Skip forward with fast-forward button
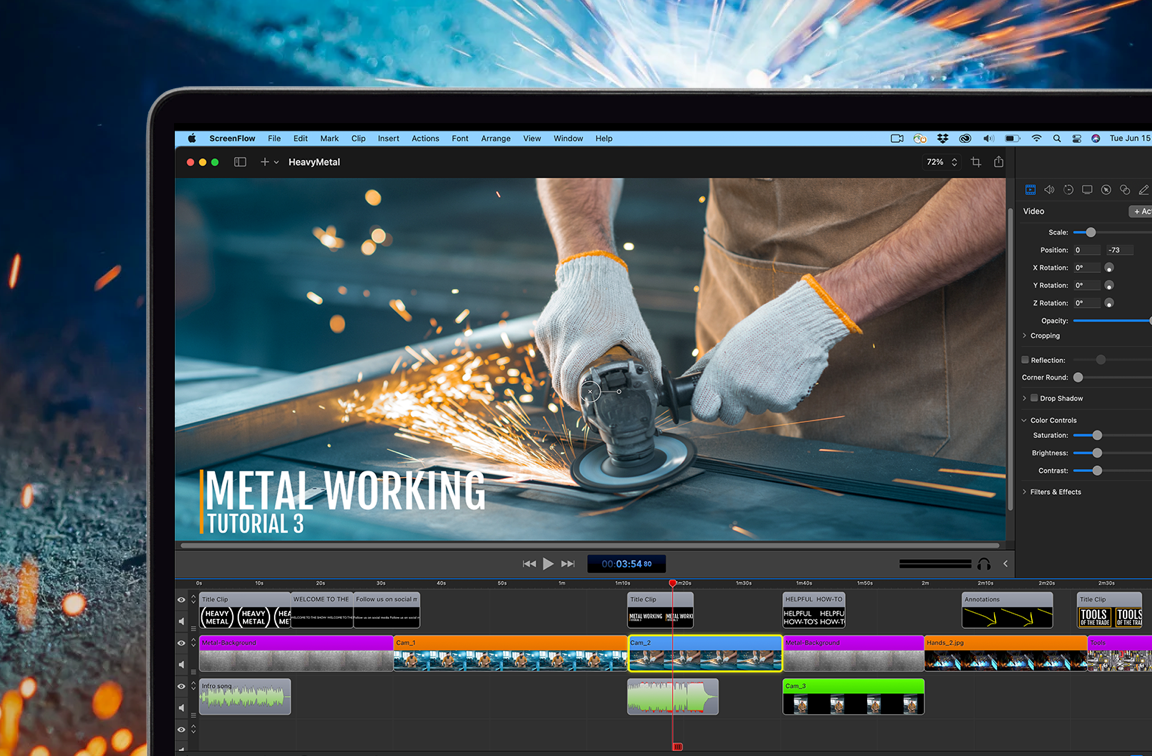 pyautogui.click(x=568, y=564)
